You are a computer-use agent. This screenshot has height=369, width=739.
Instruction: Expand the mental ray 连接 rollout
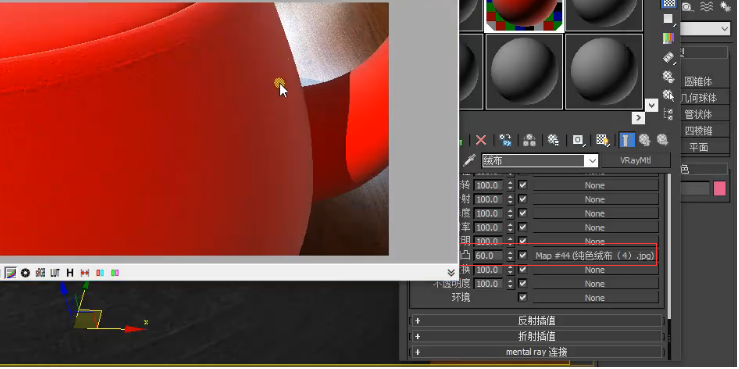tap(537, 352)
